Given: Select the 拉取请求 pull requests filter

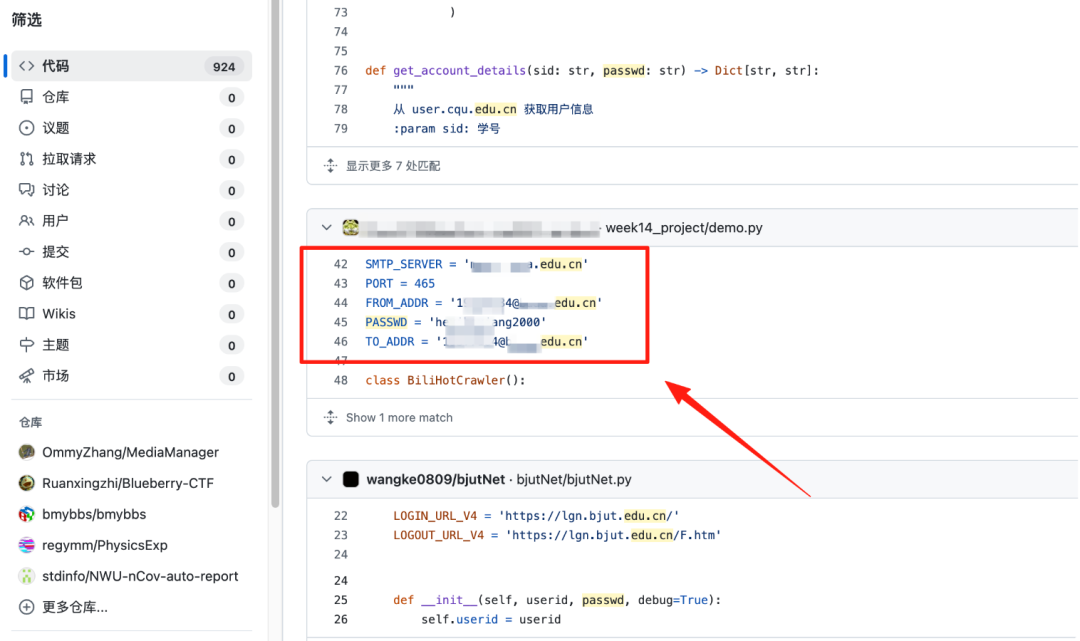Looking at the screenshot, I should (131, 159).
